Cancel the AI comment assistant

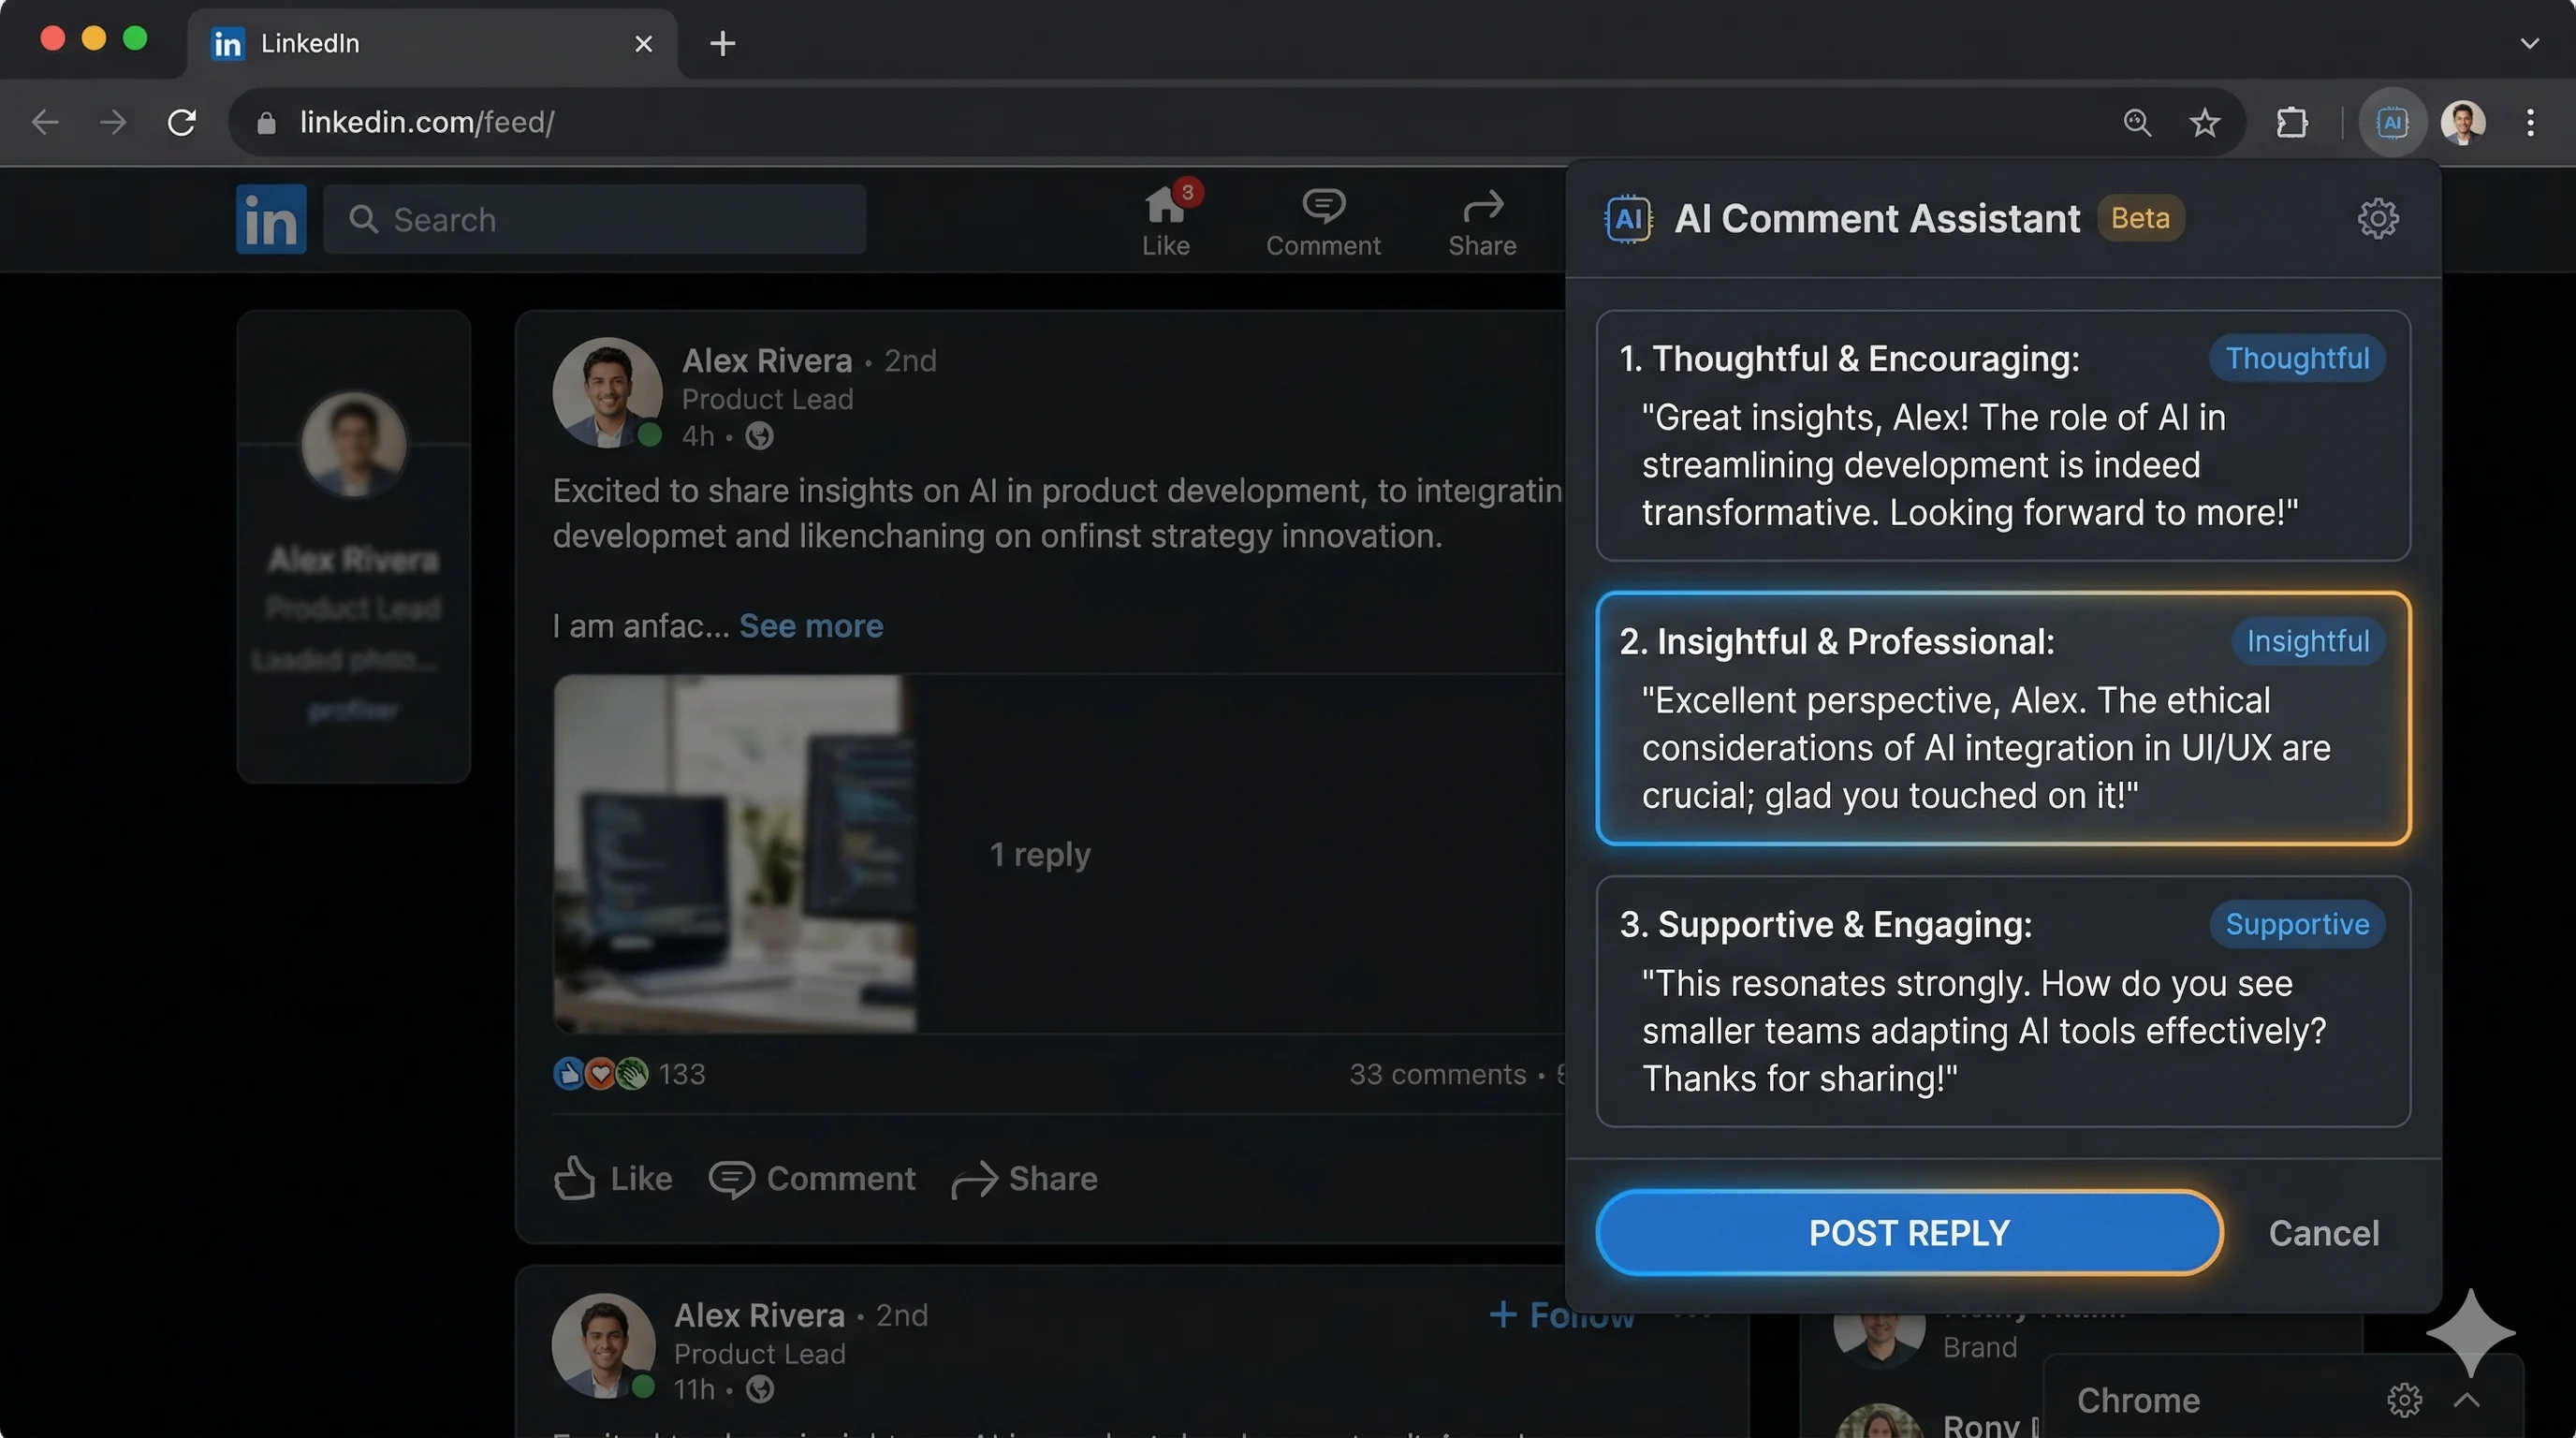2323,1233
